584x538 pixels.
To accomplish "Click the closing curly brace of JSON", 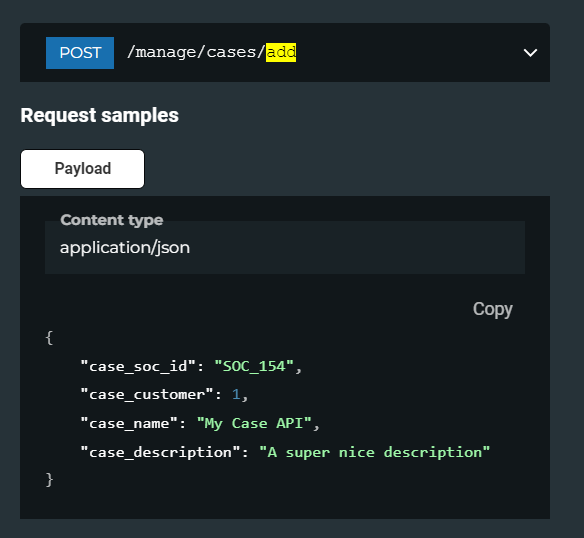I will point(49,480).
